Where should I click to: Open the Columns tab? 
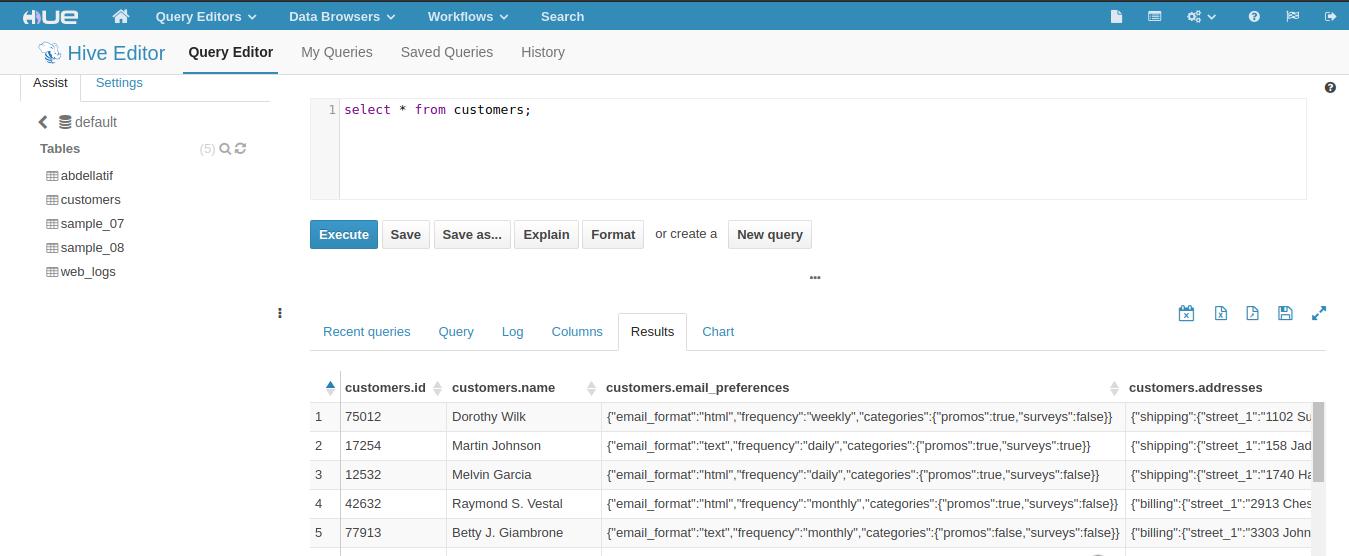pyautogui.click(x=577, y=332)
